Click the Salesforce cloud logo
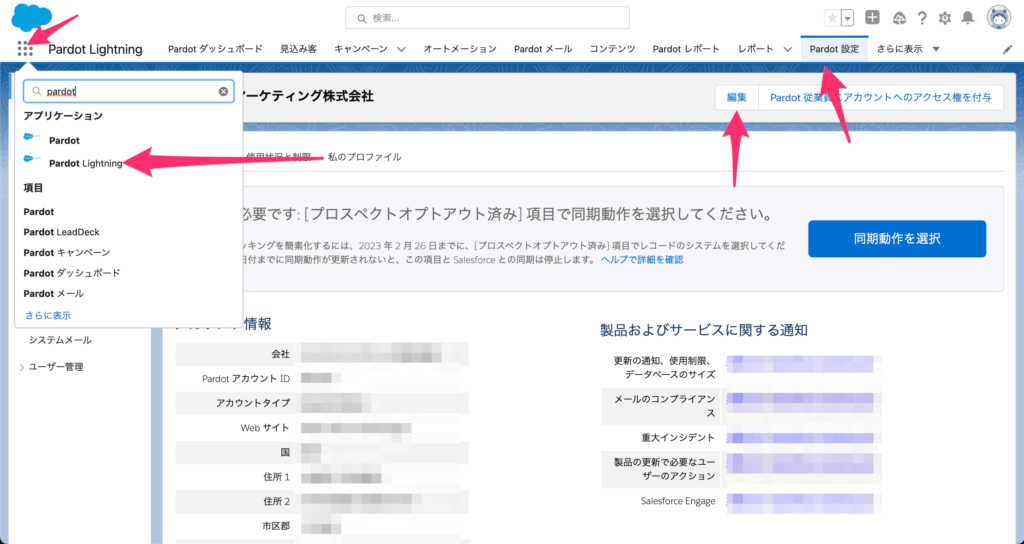This screenshot has height=544, width=1024. tap(31, 18)
